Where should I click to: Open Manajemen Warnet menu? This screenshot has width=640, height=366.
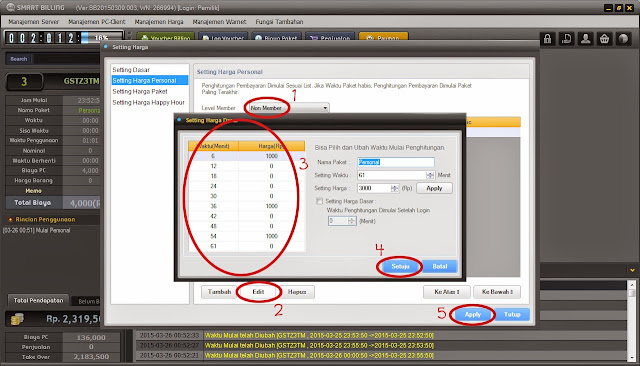pyautogui.click(x=219, y=22)
